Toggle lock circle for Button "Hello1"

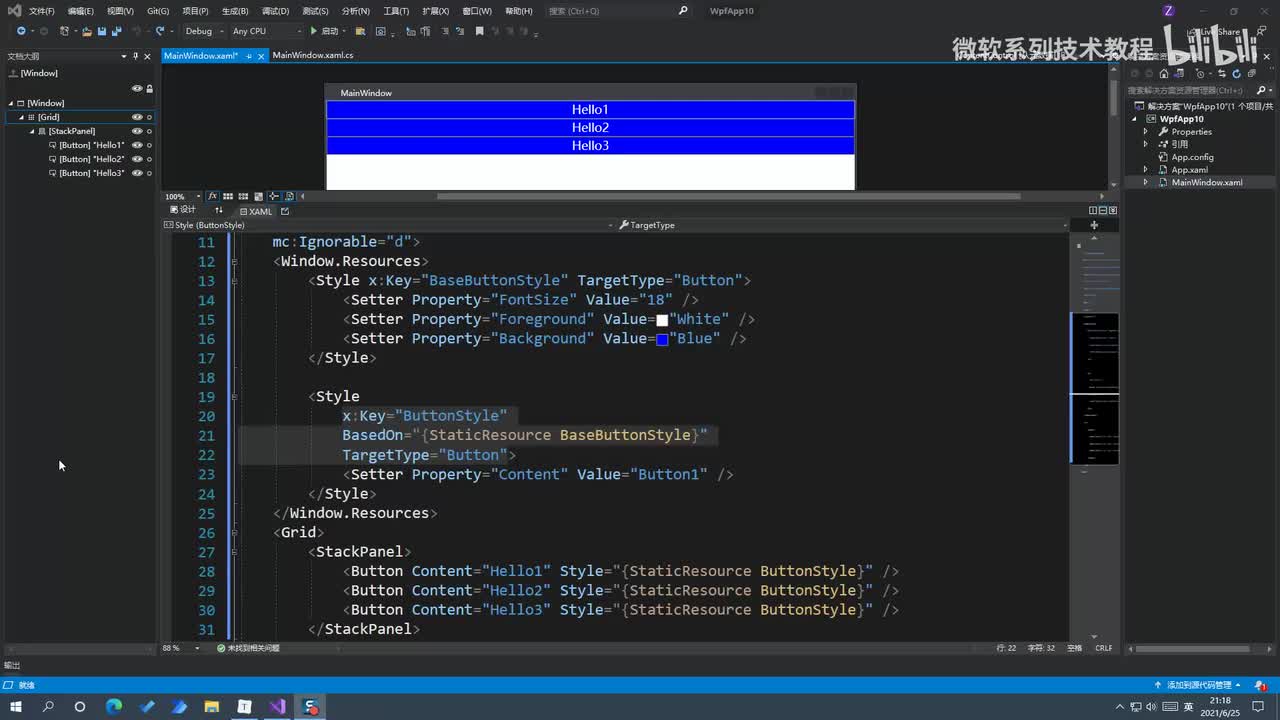pyautogui.click(x=149, y=145)
